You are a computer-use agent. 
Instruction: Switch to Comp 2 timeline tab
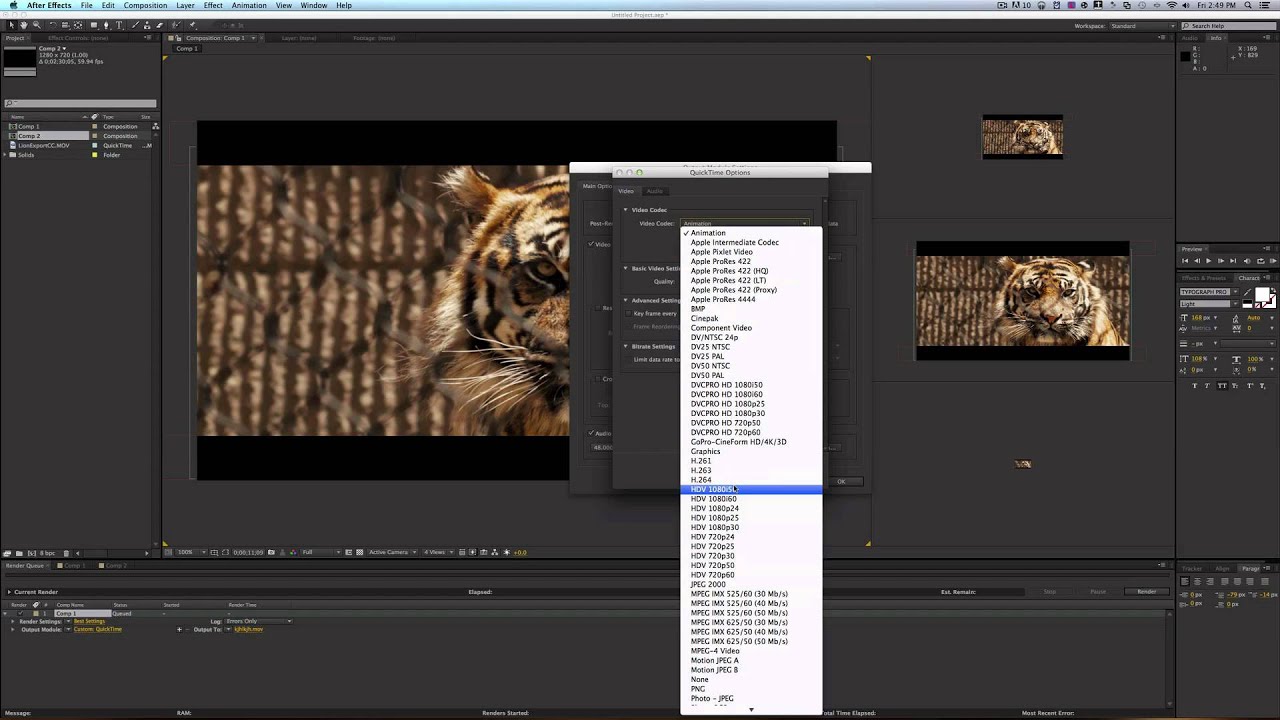(x=116, y=565)
